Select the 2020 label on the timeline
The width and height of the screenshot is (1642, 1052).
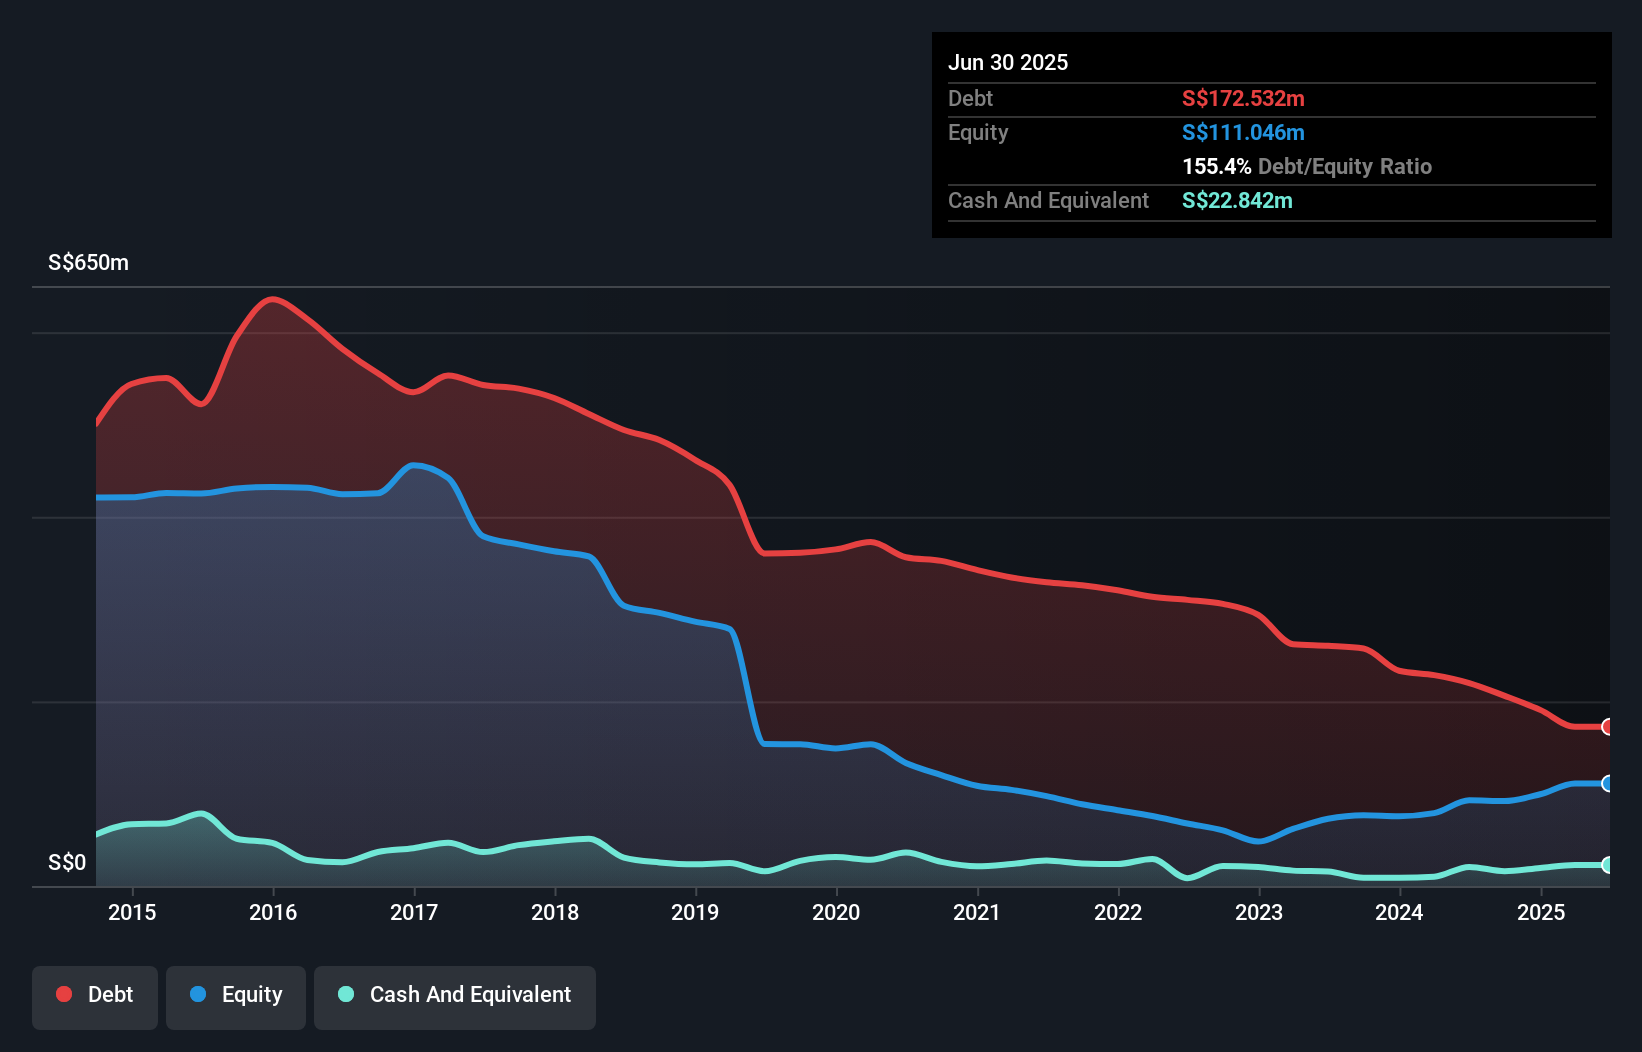pyautogui.click(x=836, y=912)
